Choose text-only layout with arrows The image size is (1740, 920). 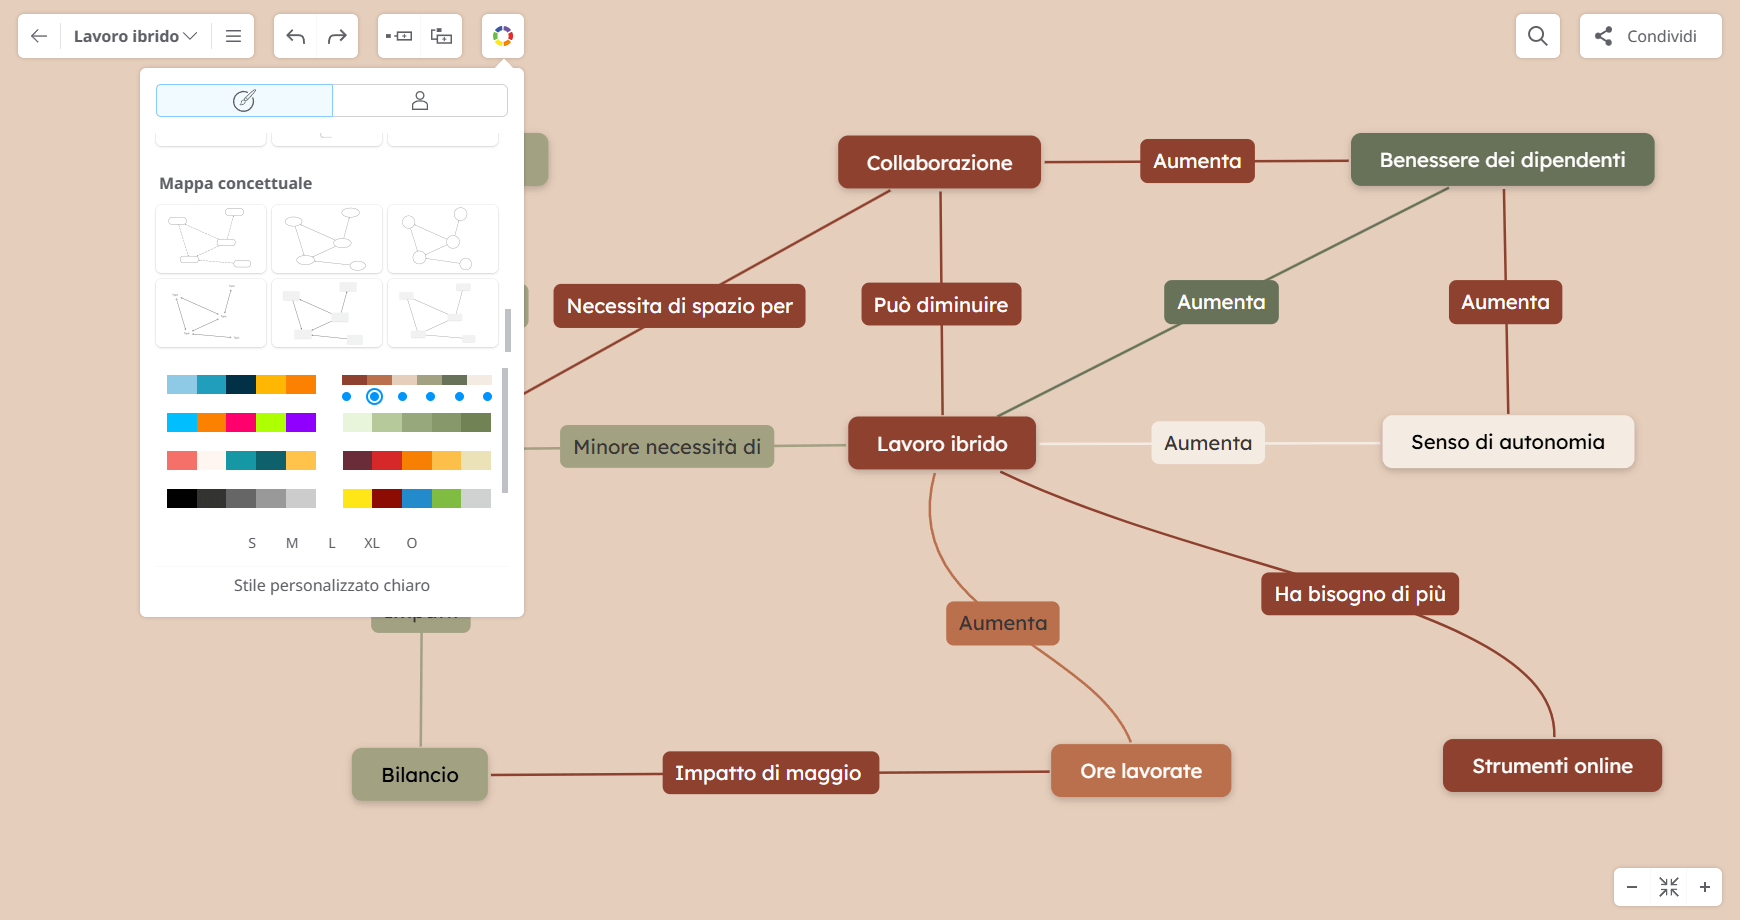(x=211, y=313)
